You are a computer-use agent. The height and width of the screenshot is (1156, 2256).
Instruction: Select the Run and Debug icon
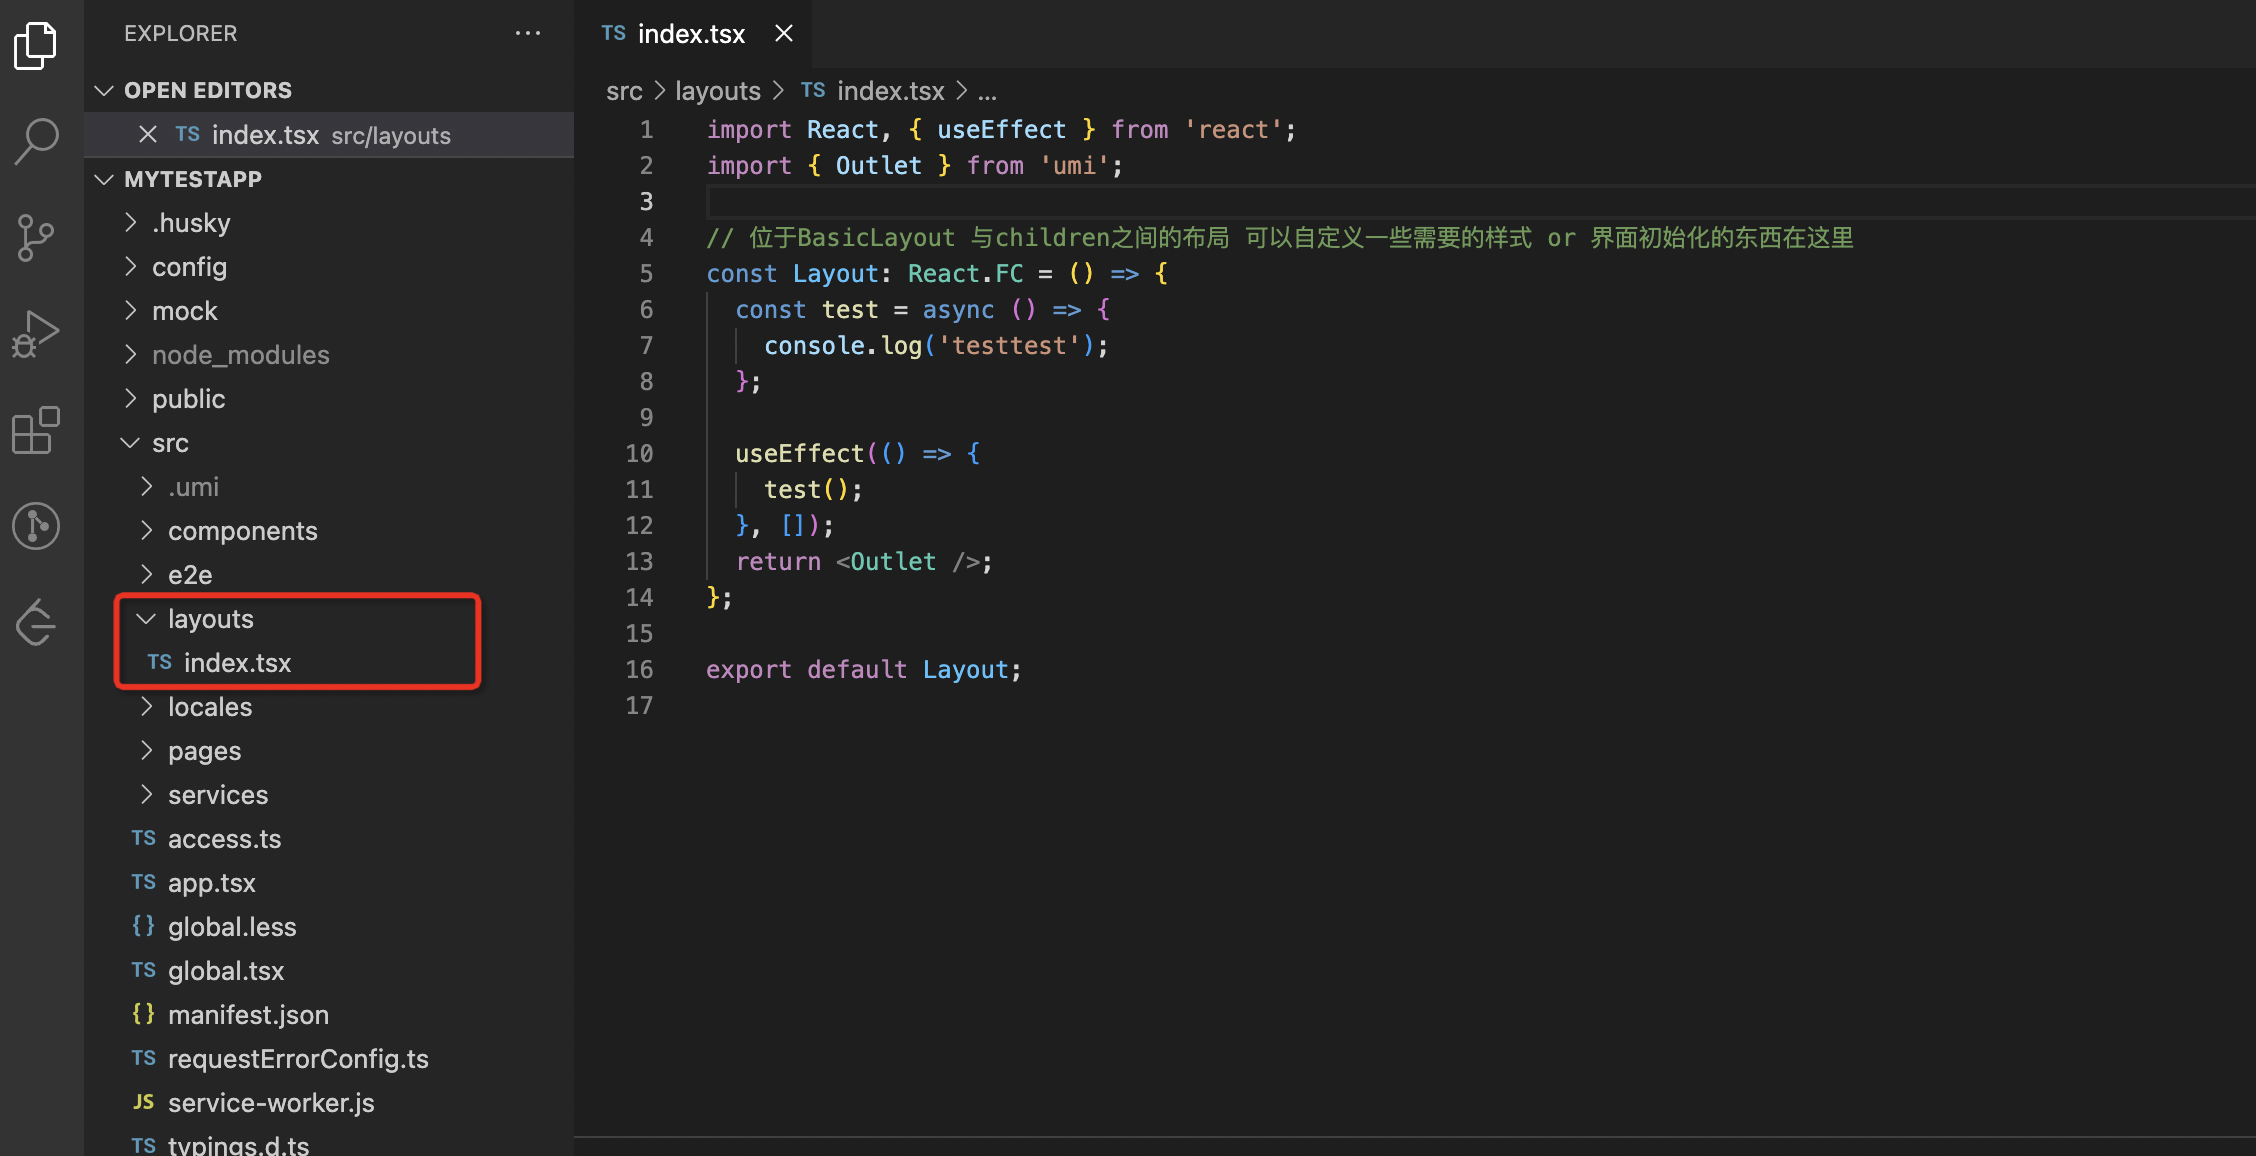(36, 333)
